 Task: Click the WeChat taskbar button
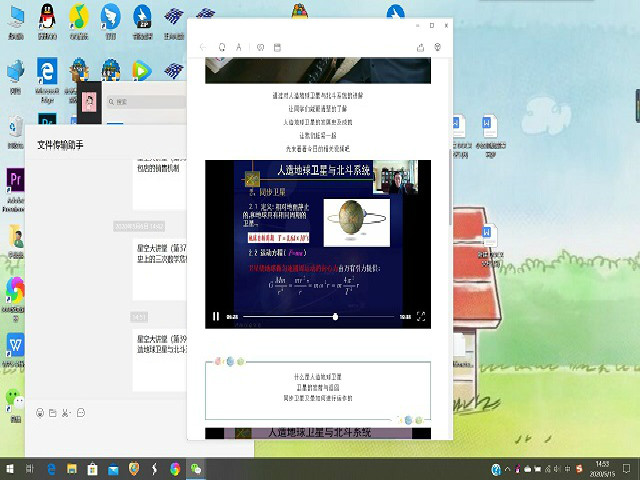[196, 469]
